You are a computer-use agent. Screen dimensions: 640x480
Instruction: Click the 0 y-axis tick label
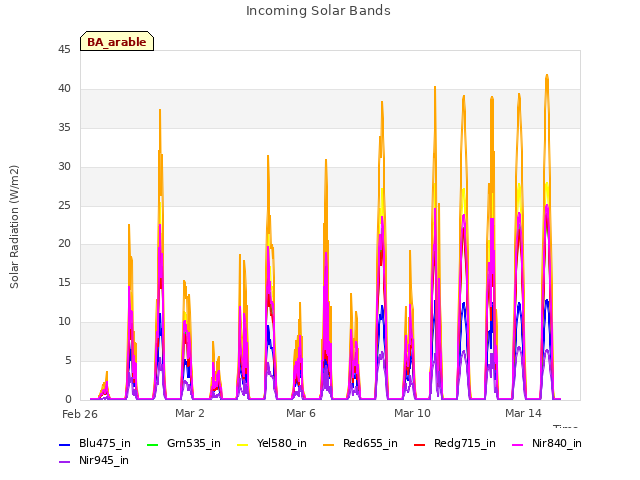(68, 399)
